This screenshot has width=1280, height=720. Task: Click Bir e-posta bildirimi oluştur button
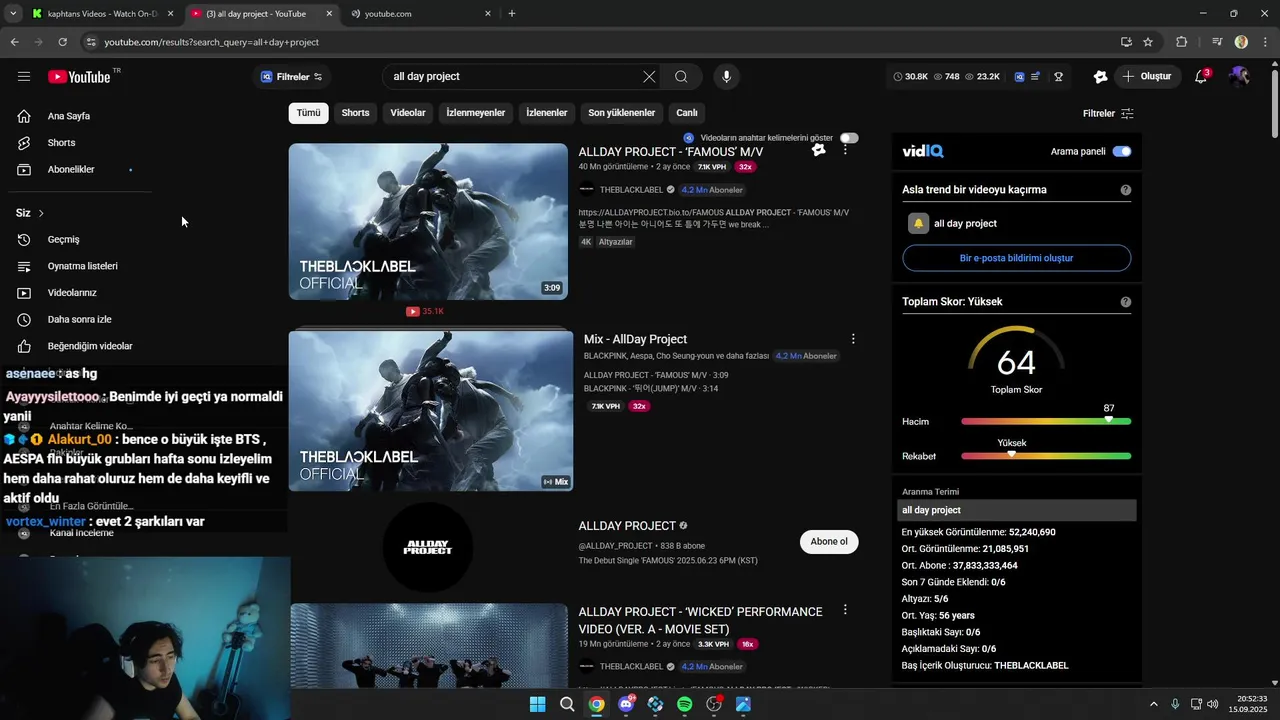point(1017,258)
